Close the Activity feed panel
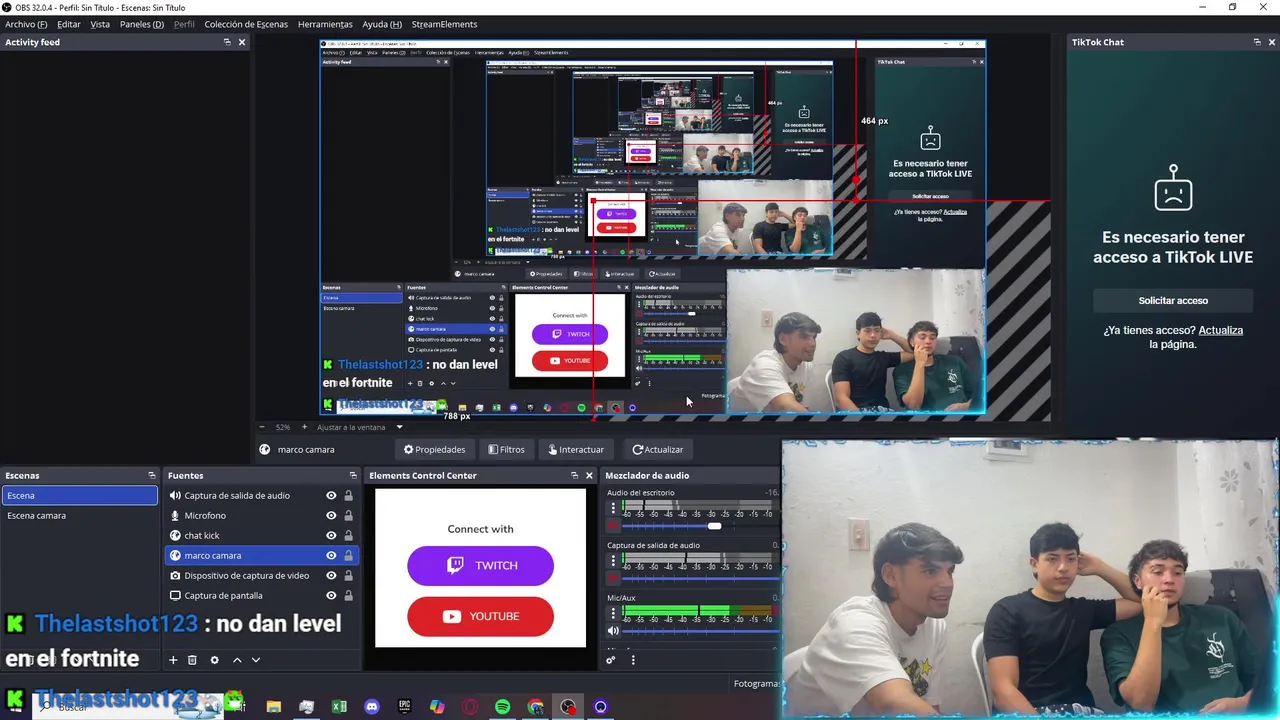This screenshot has height=720, width=1280. click(x=242, y=42)
